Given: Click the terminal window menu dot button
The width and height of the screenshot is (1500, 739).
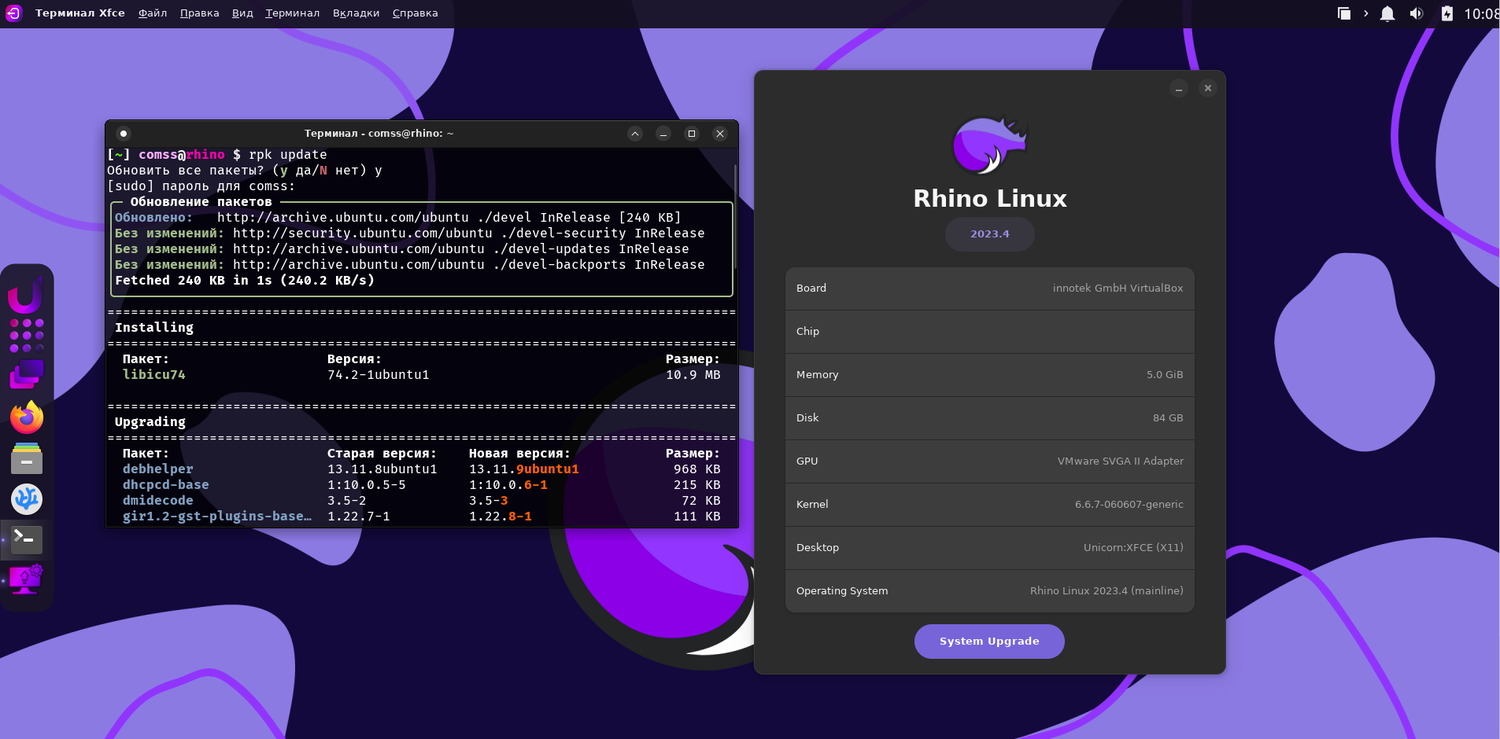Looking at the screenshot, I should pyautogui.click(x=124, y=133).
